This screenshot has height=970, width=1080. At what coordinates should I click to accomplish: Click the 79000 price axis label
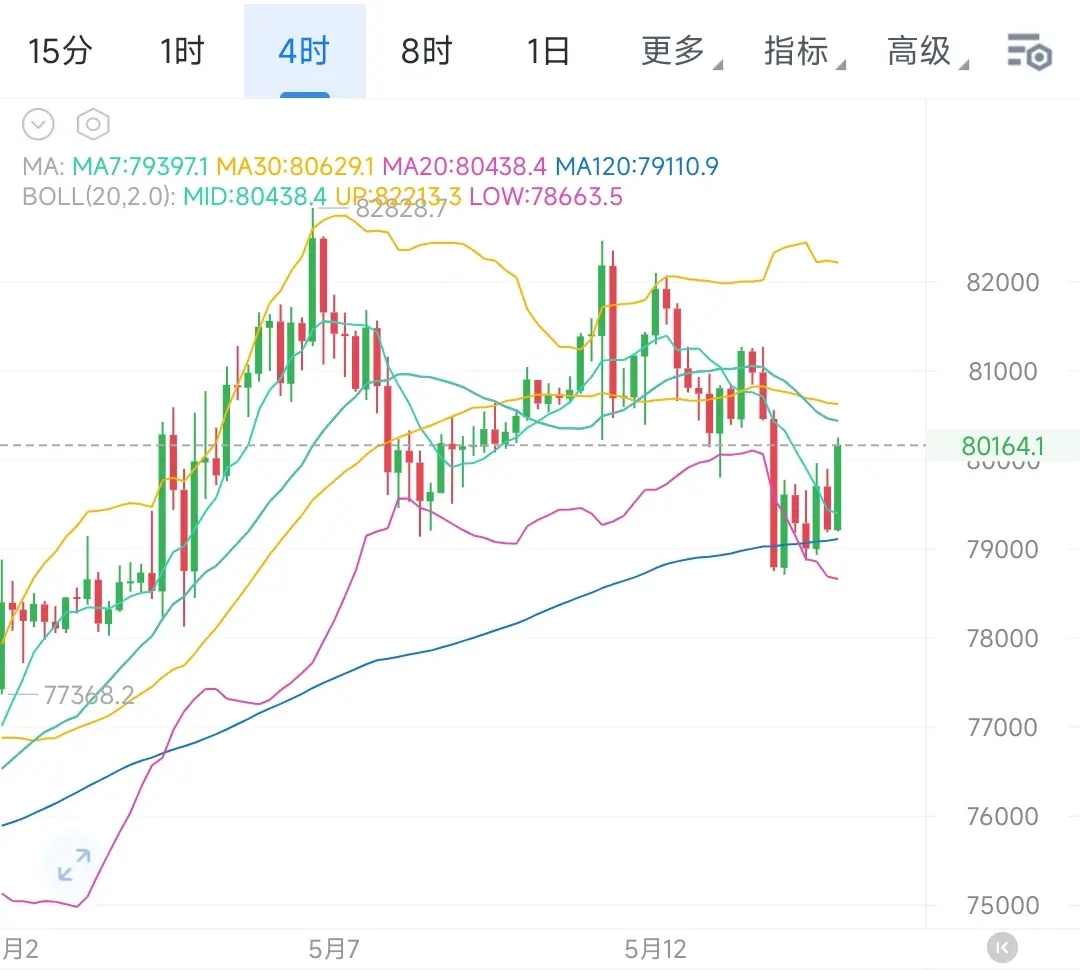point(1003,550)
